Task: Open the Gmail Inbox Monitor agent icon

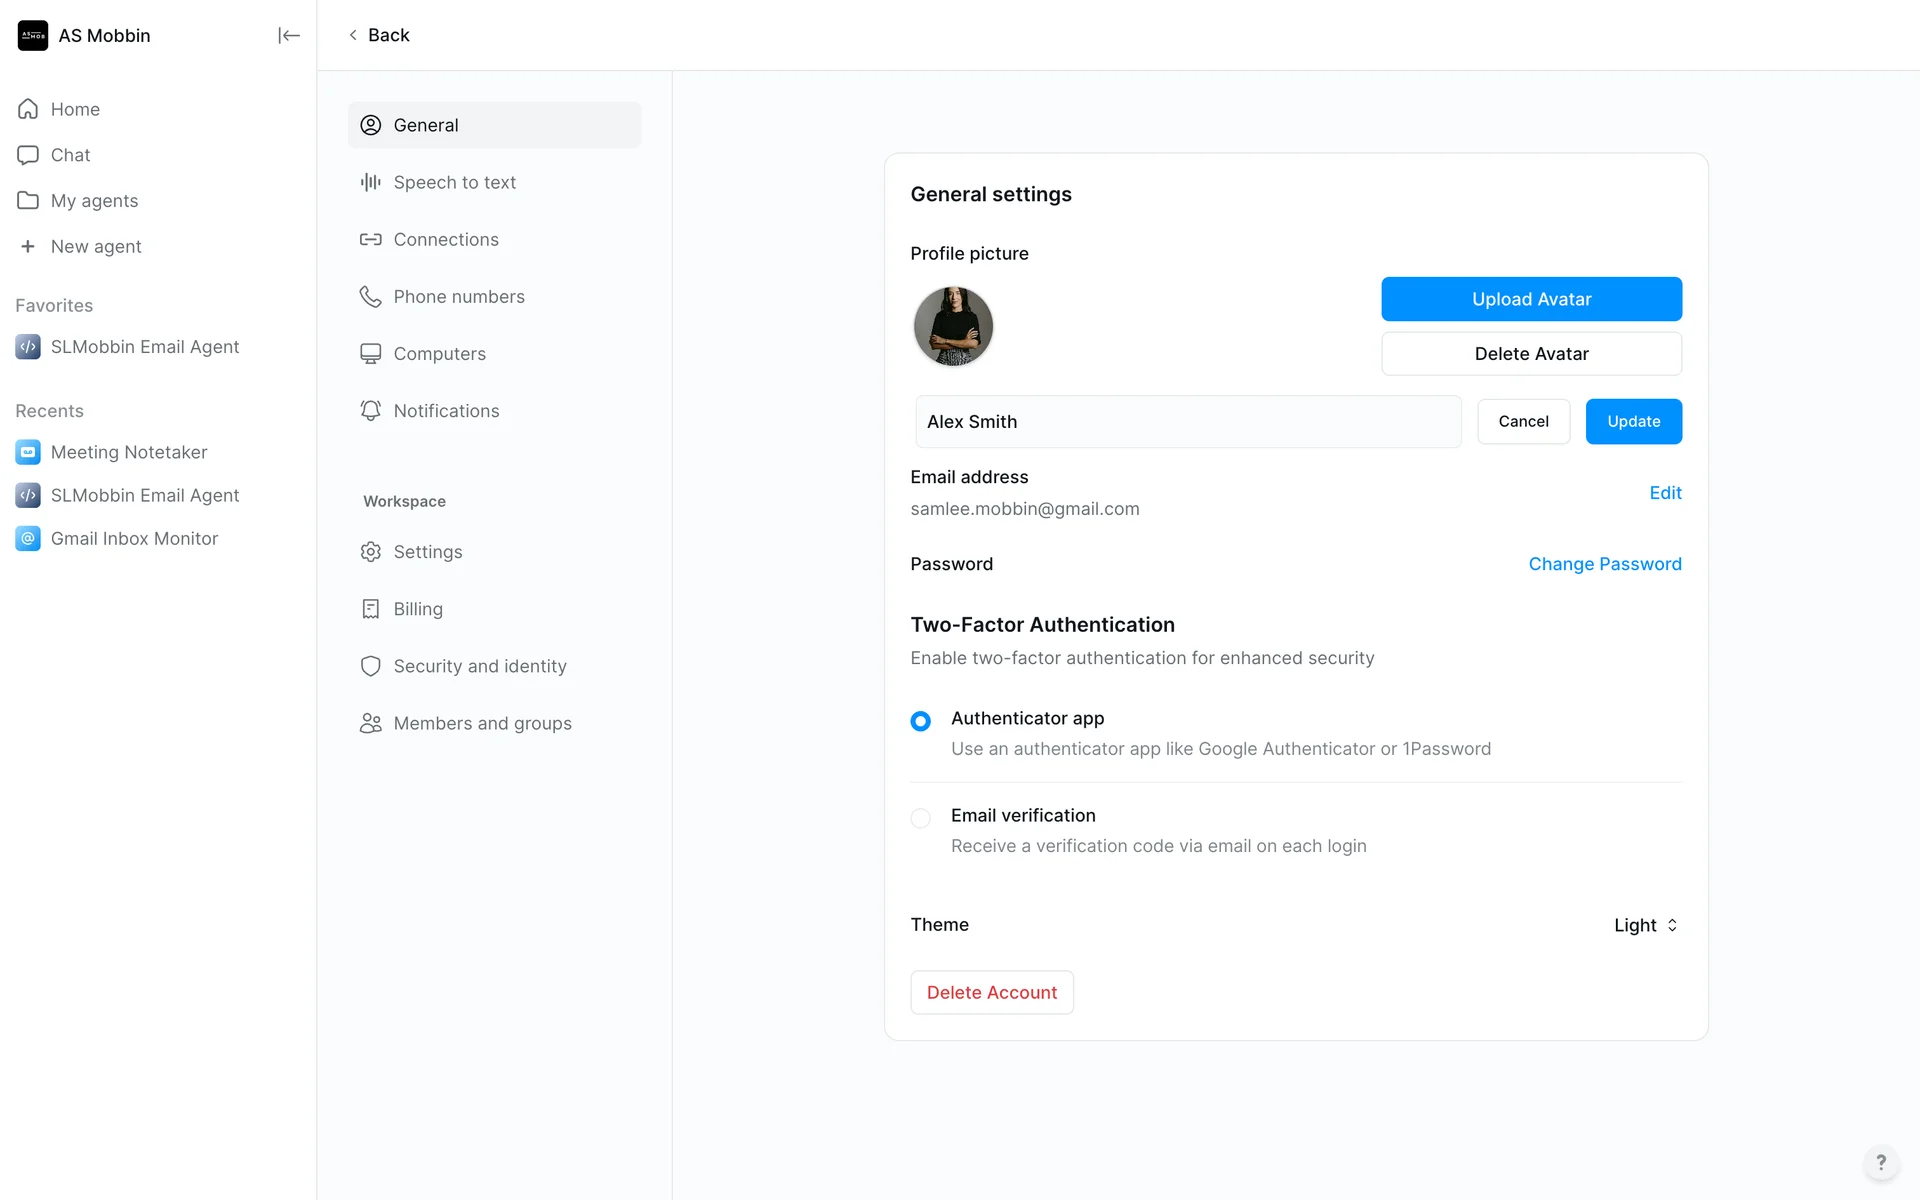Action: coord(28,538)
